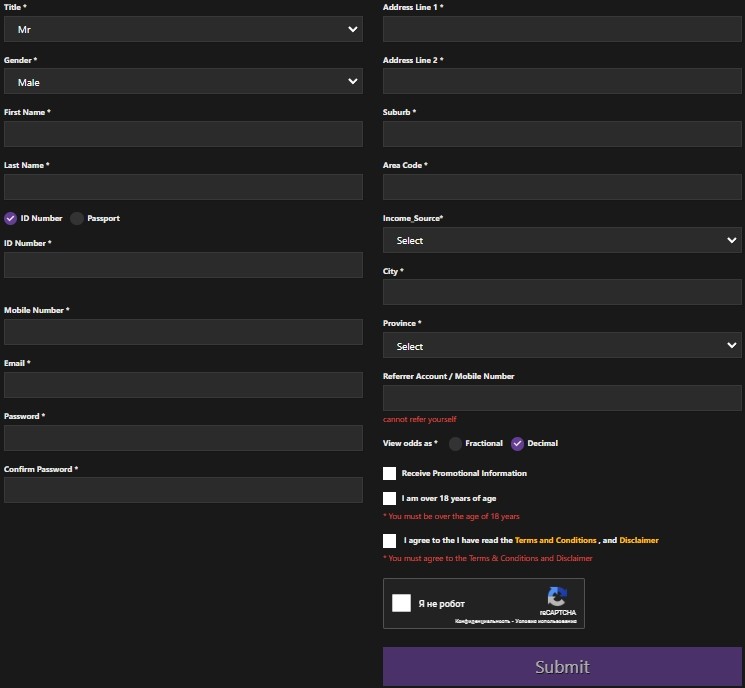This screenshot has height=688, width=745.
Task: Open the Title dropdown showing Mr
Action: [x=183, y=29]
